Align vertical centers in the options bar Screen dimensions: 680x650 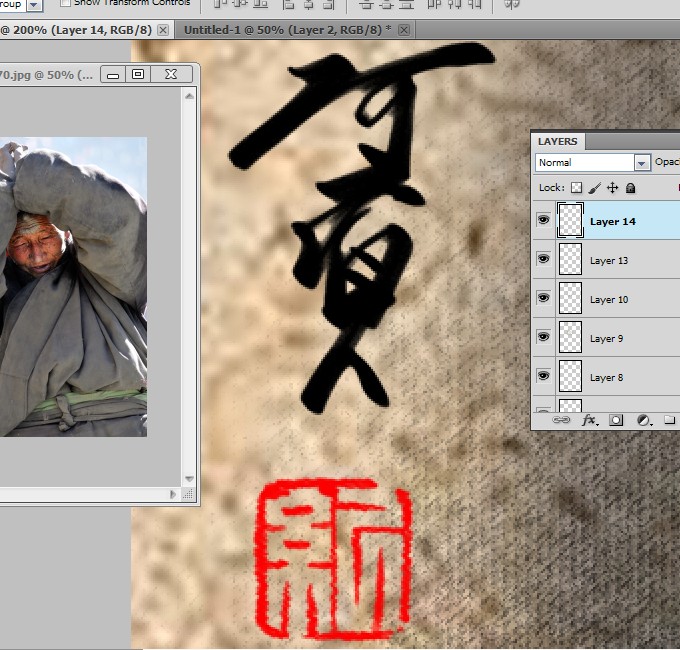[240, 4]
